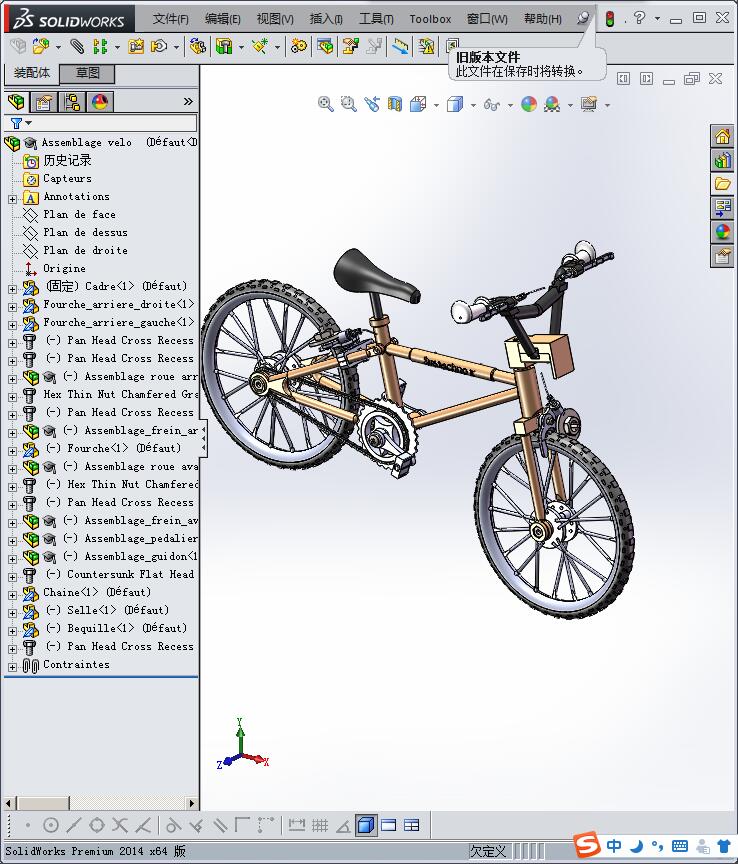Click the Assembly Visualization warning icon
738x864 pixels.
(x=426, y=46)
